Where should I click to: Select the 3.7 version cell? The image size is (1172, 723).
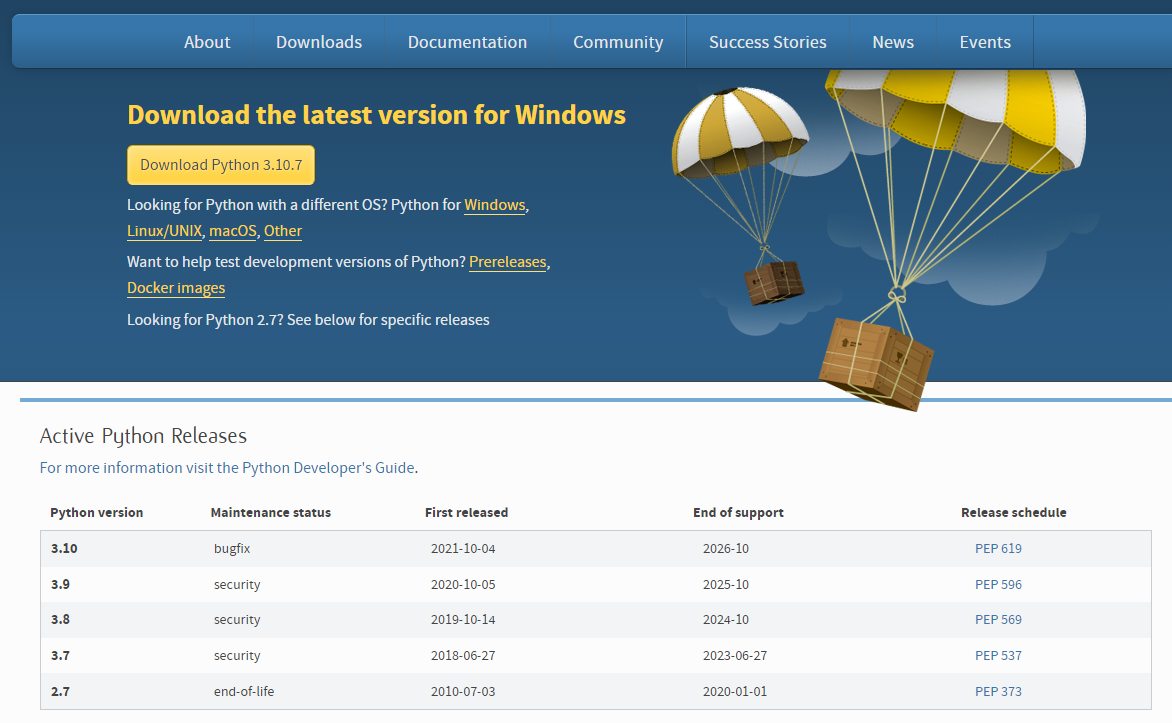61,655
